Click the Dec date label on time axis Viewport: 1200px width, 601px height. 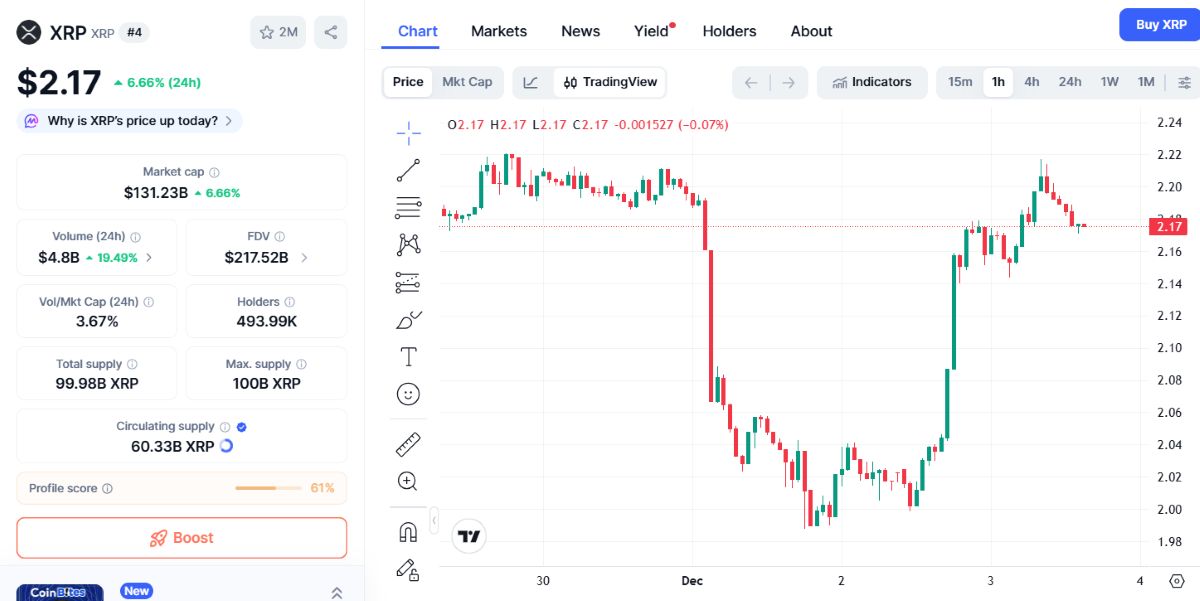(692, 581)
